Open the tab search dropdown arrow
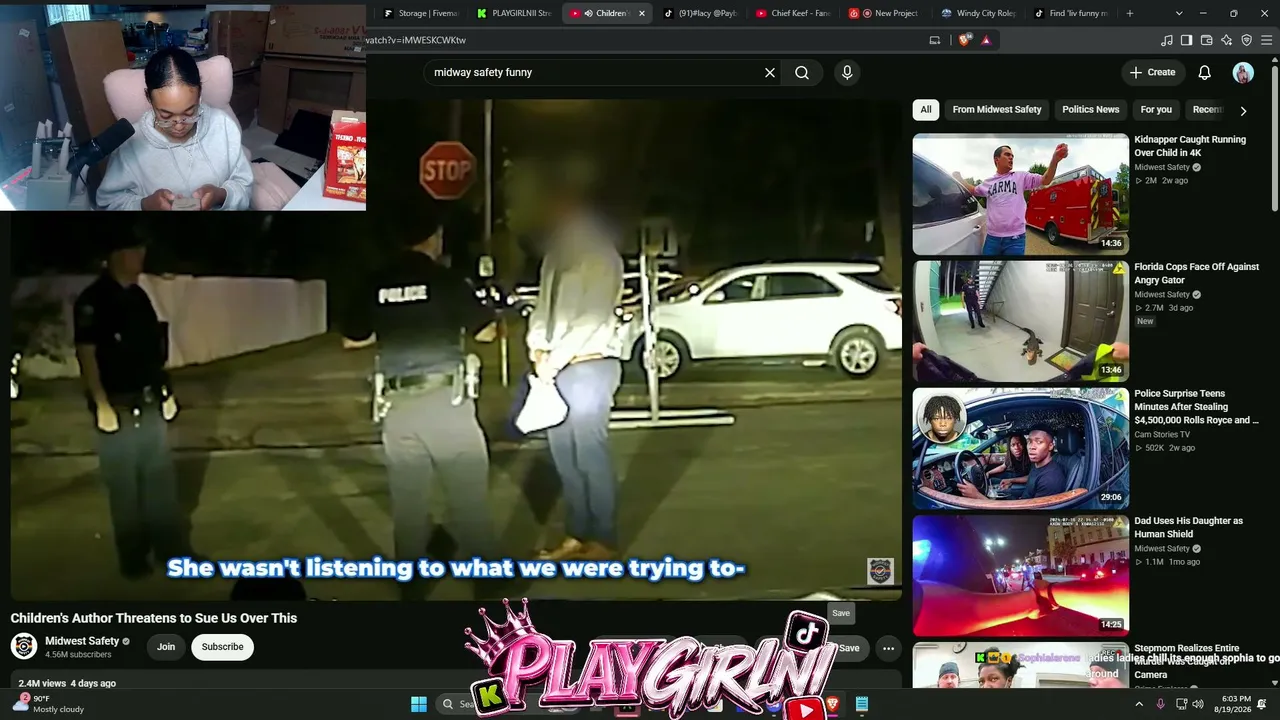Viewport: 1280px width, 720px height. pyautogui.click(x=1179, y=13)
